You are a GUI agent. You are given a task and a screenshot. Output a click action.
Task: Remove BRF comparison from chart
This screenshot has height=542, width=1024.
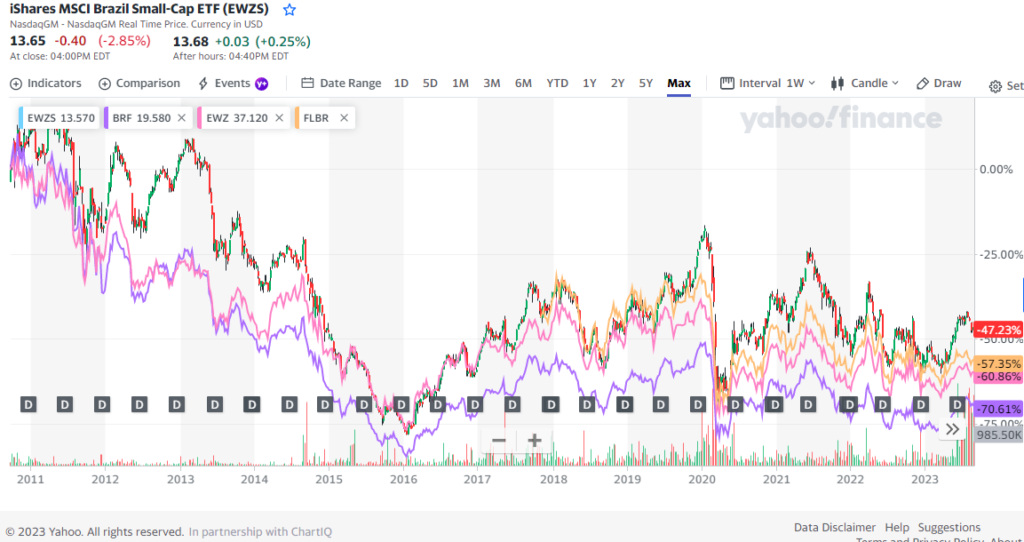(x=181, y=118)
